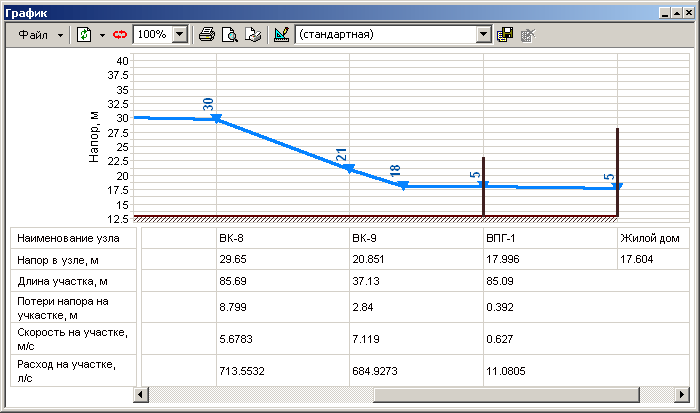700x413 pixels.
Task: Click the delete template icon
Action: click(527, 34)
